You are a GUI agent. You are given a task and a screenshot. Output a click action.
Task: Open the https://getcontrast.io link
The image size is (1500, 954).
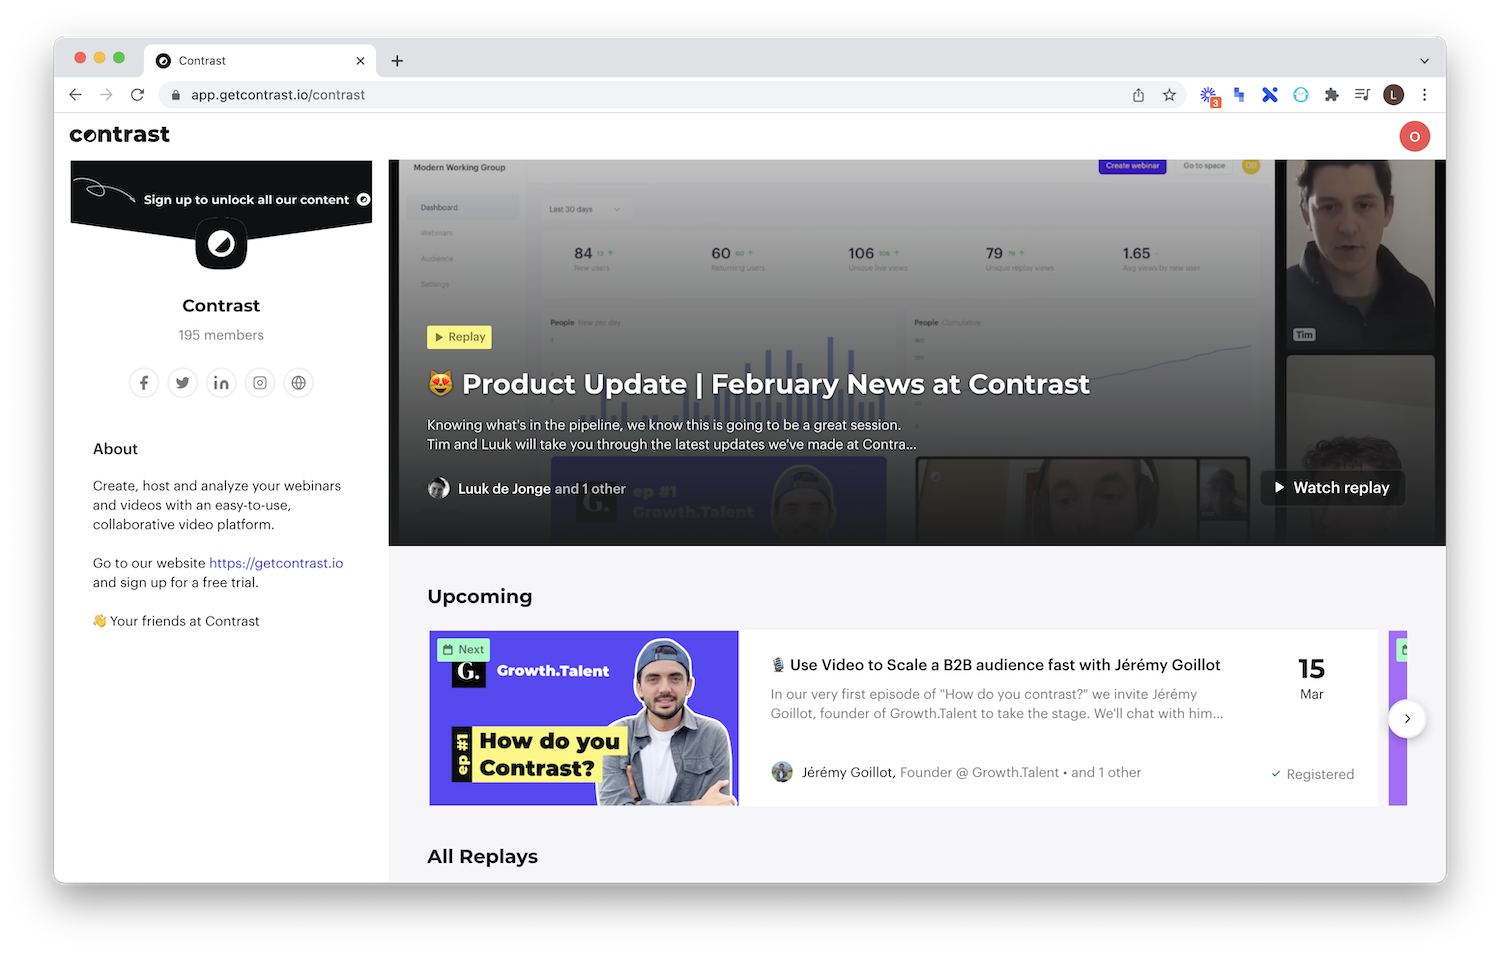[276, 563]
